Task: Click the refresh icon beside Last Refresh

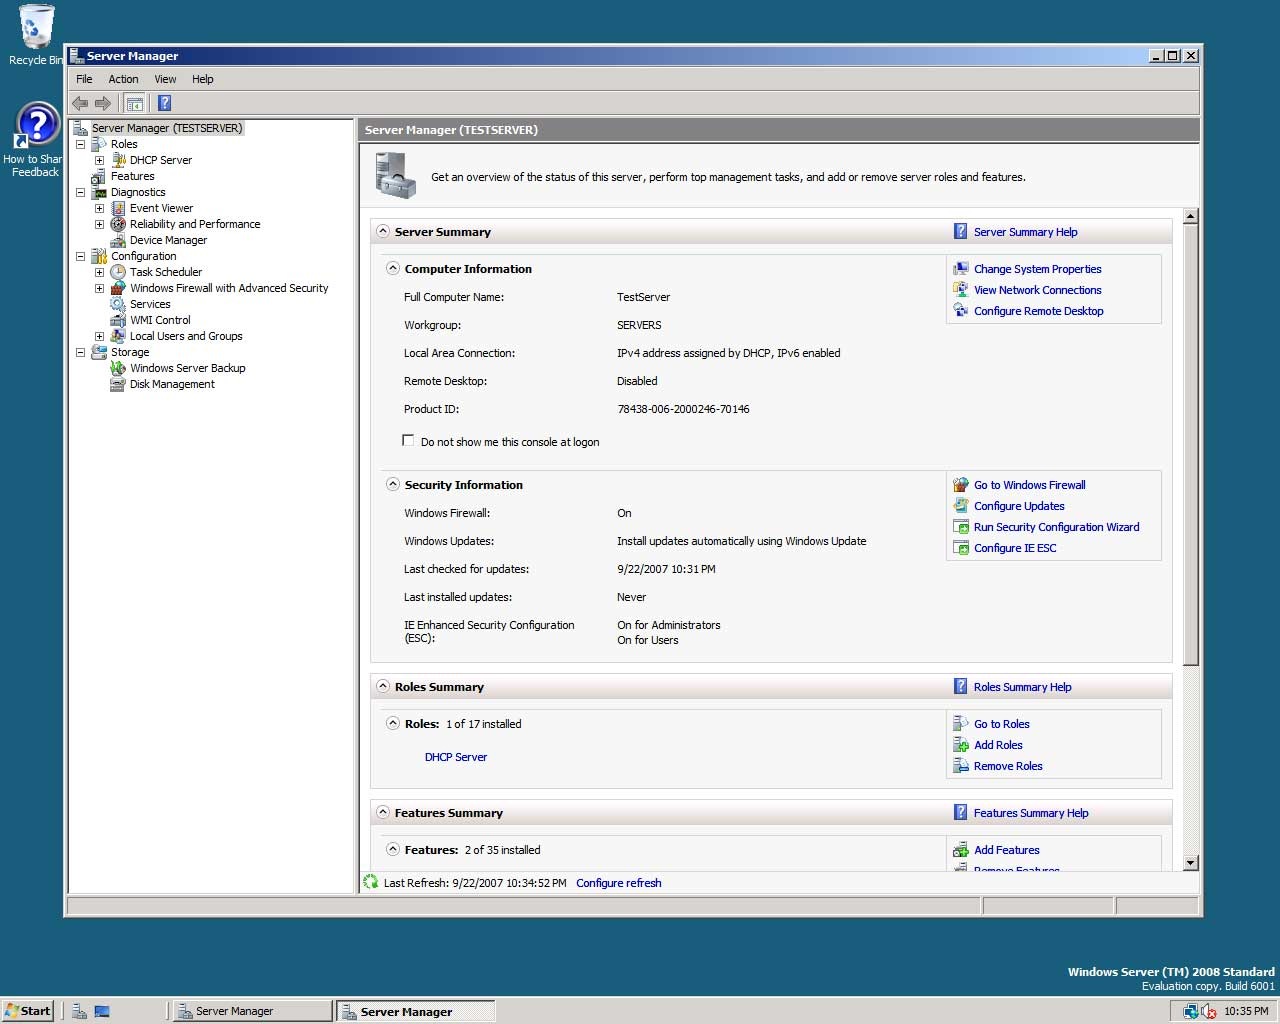Action: pos(371,882)
